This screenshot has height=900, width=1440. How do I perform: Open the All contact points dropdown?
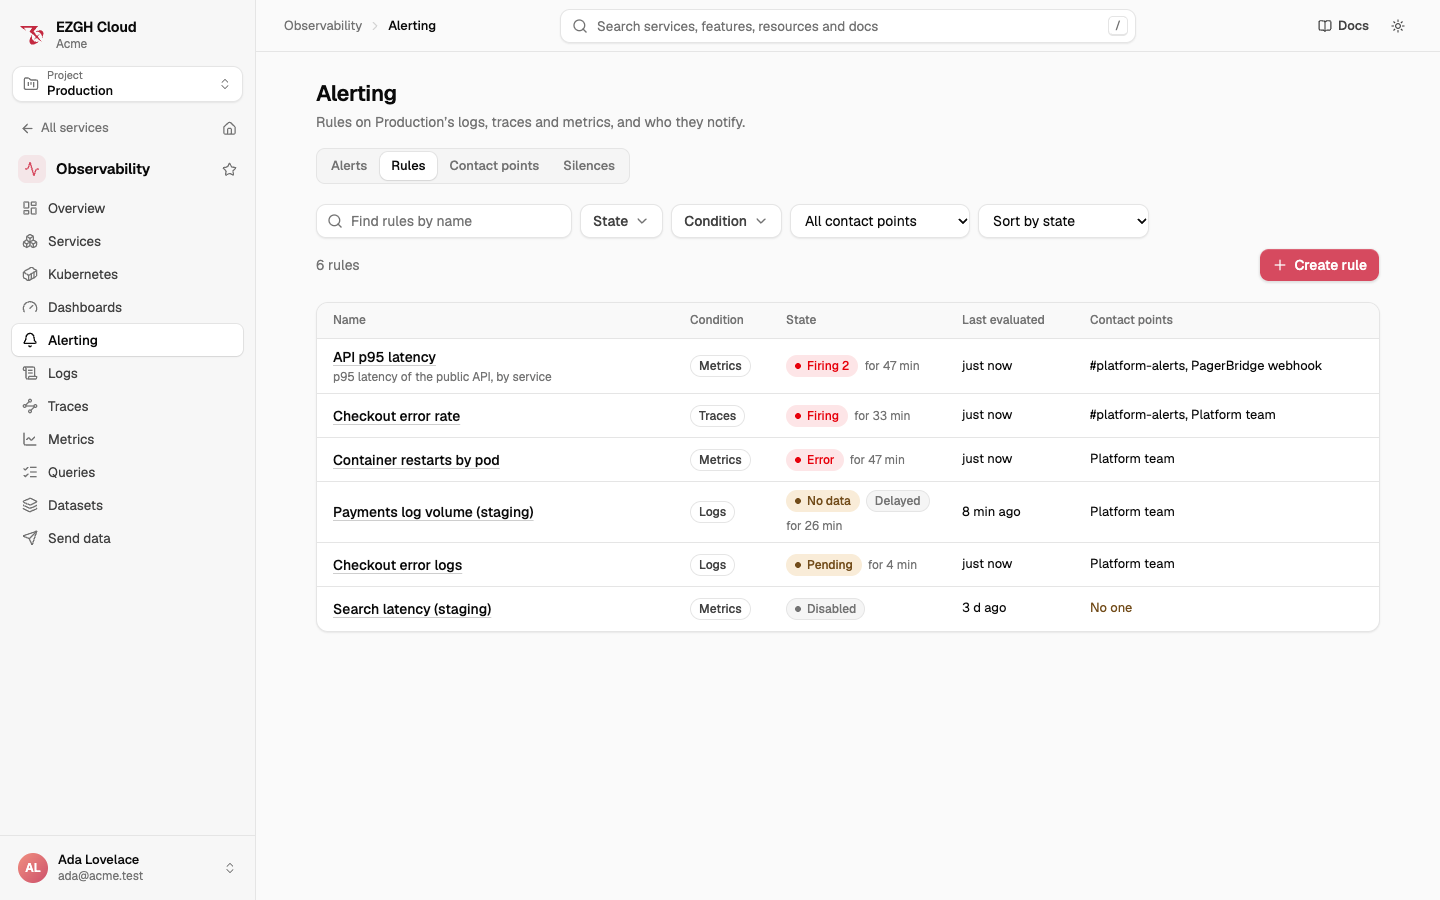pos(880,221)
